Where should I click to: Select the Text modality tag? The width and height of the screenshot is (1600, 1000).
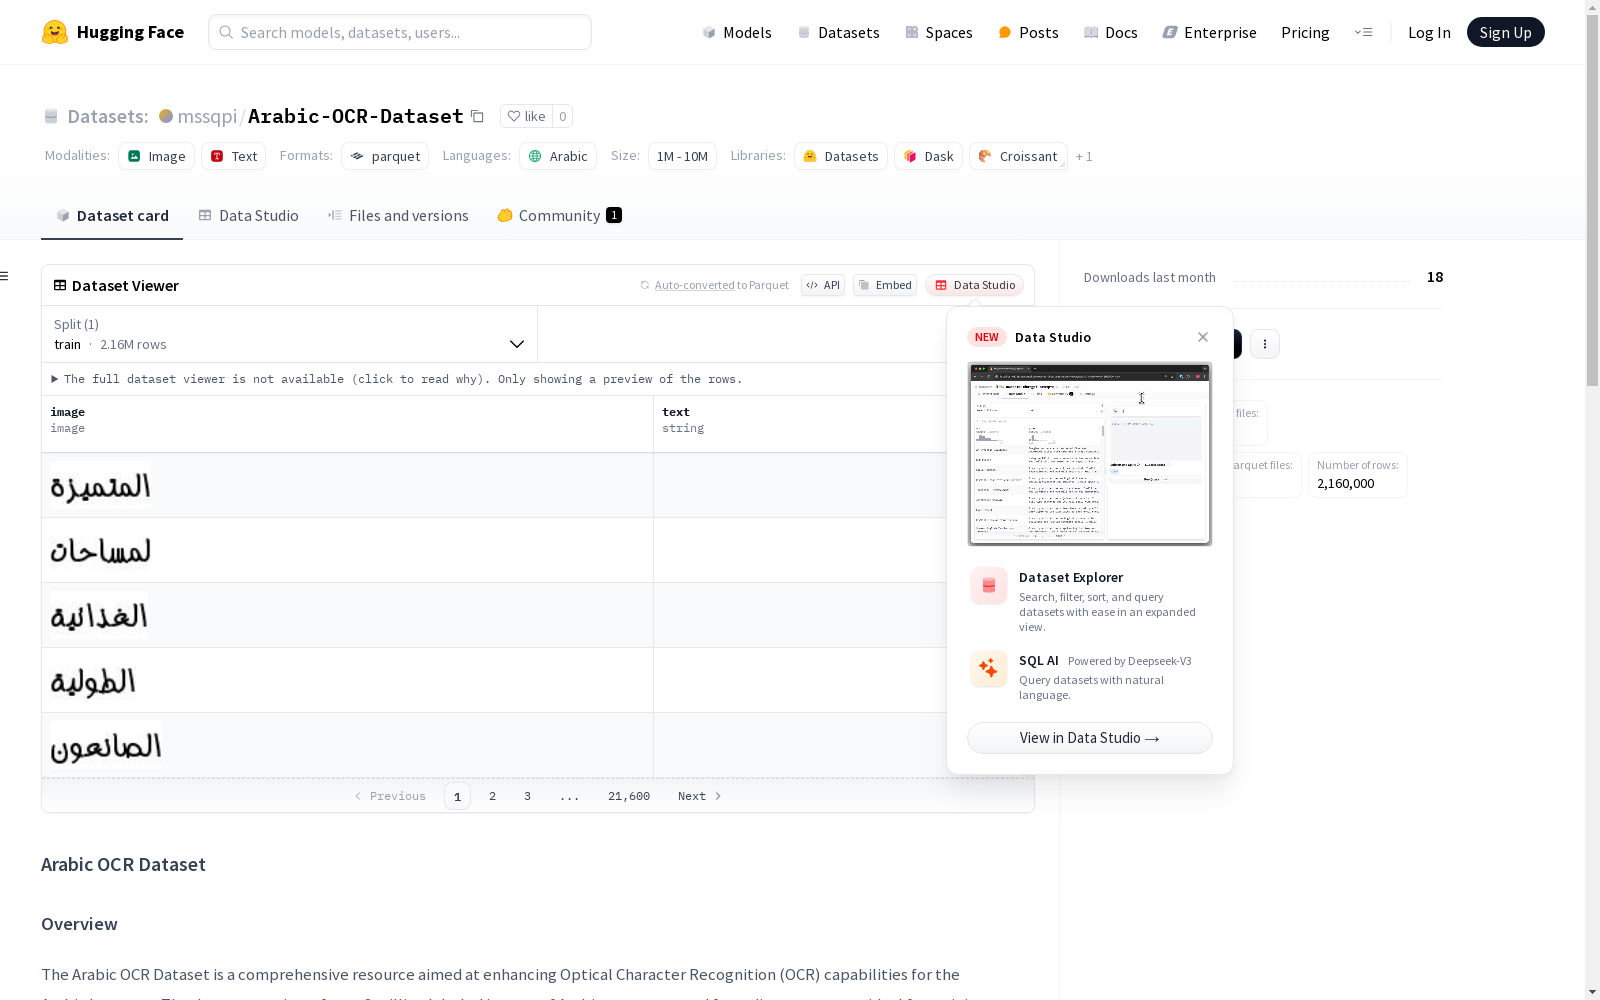click(x=234, y=156)
